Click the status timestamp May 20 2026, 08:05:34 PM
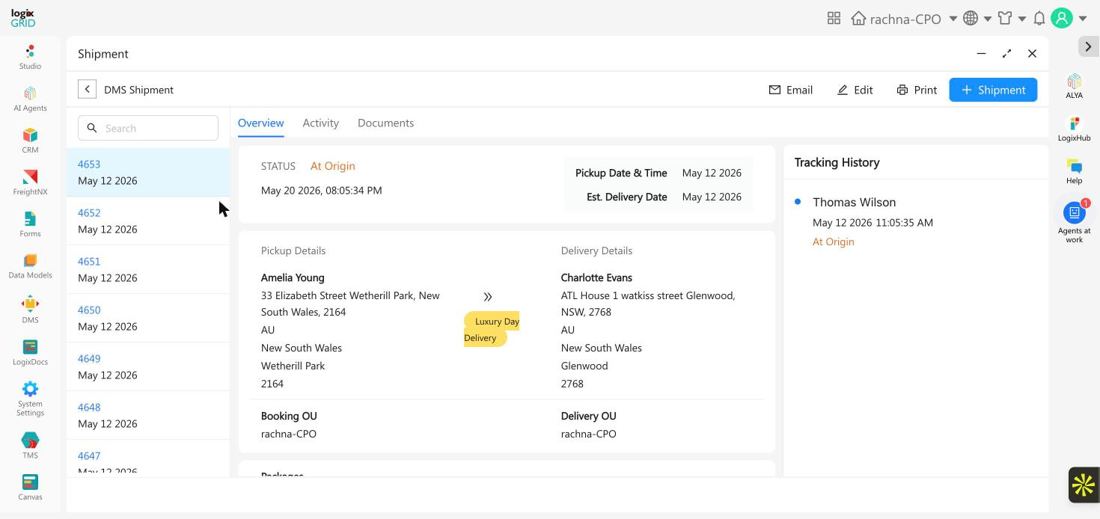This screenshot has width=1100, height=519. pos(321,190)
